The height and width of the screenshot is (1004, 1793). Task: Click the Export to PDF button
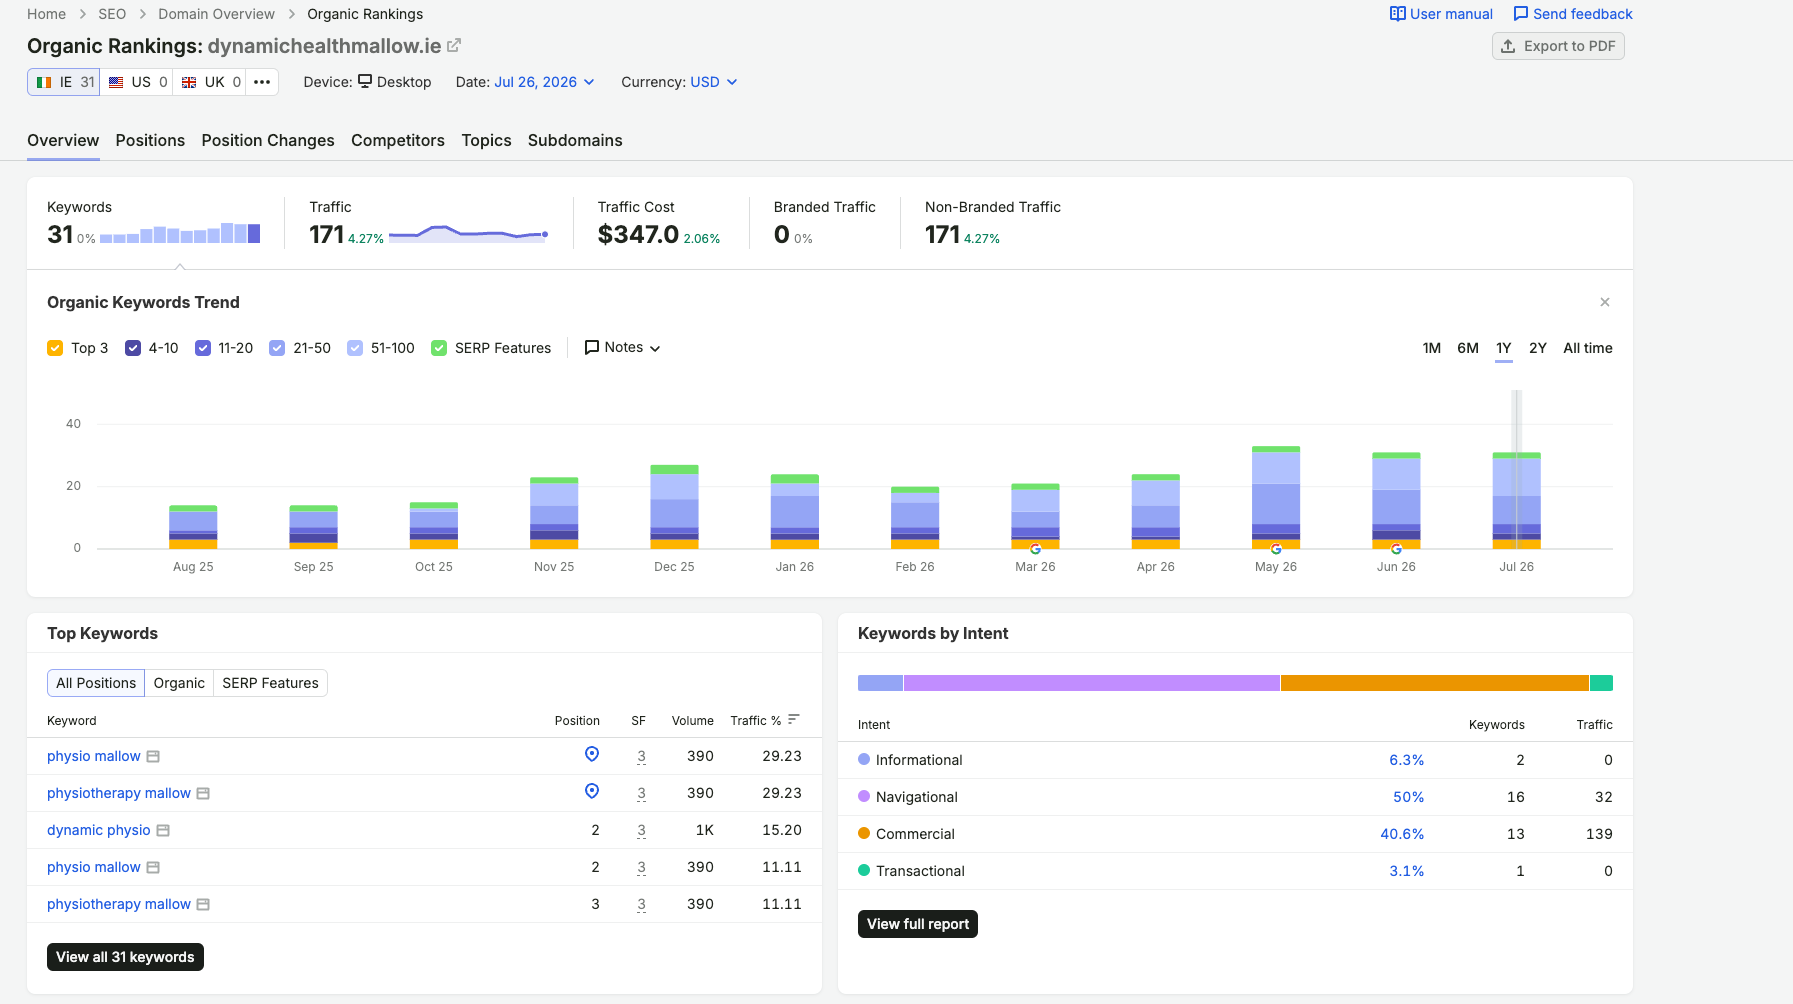pyautogui.click(x=1558, y=46)
